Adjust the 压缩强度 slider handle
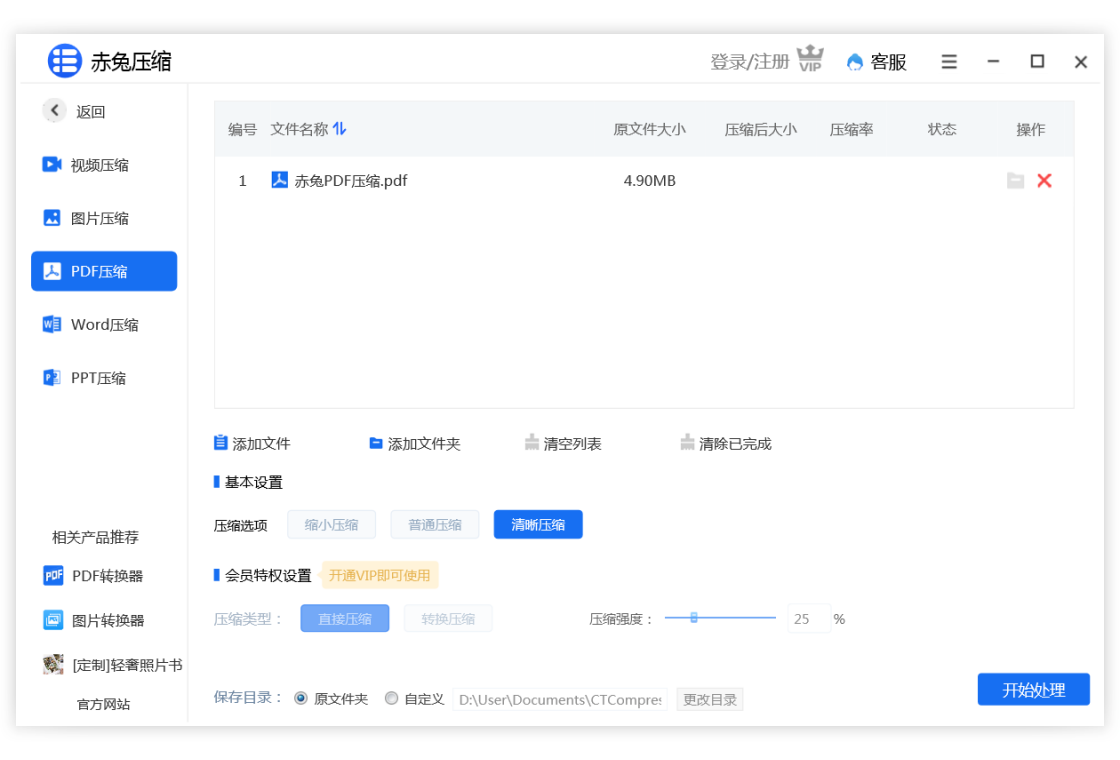The image size is (1120, 760). 694,618
